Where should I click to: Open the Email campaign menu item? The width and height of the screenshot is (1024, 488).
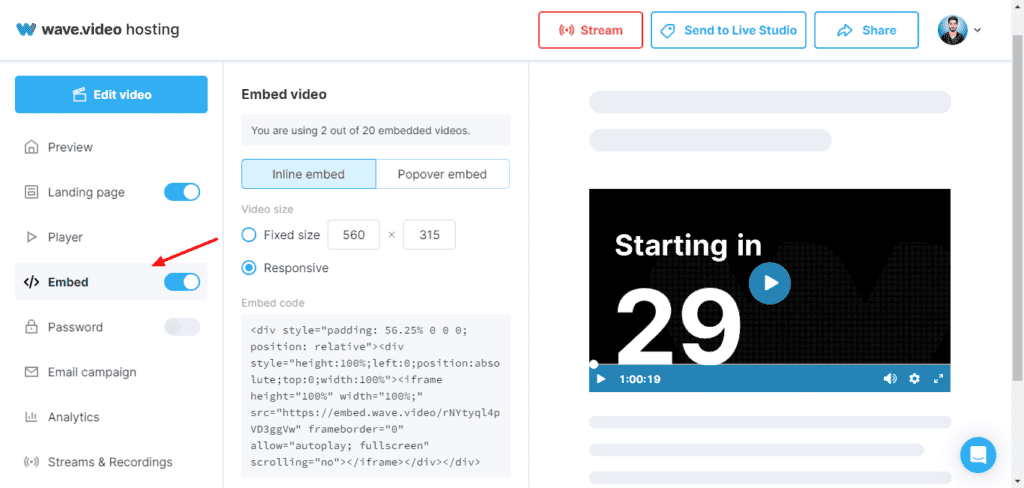[x=111, y=372]
